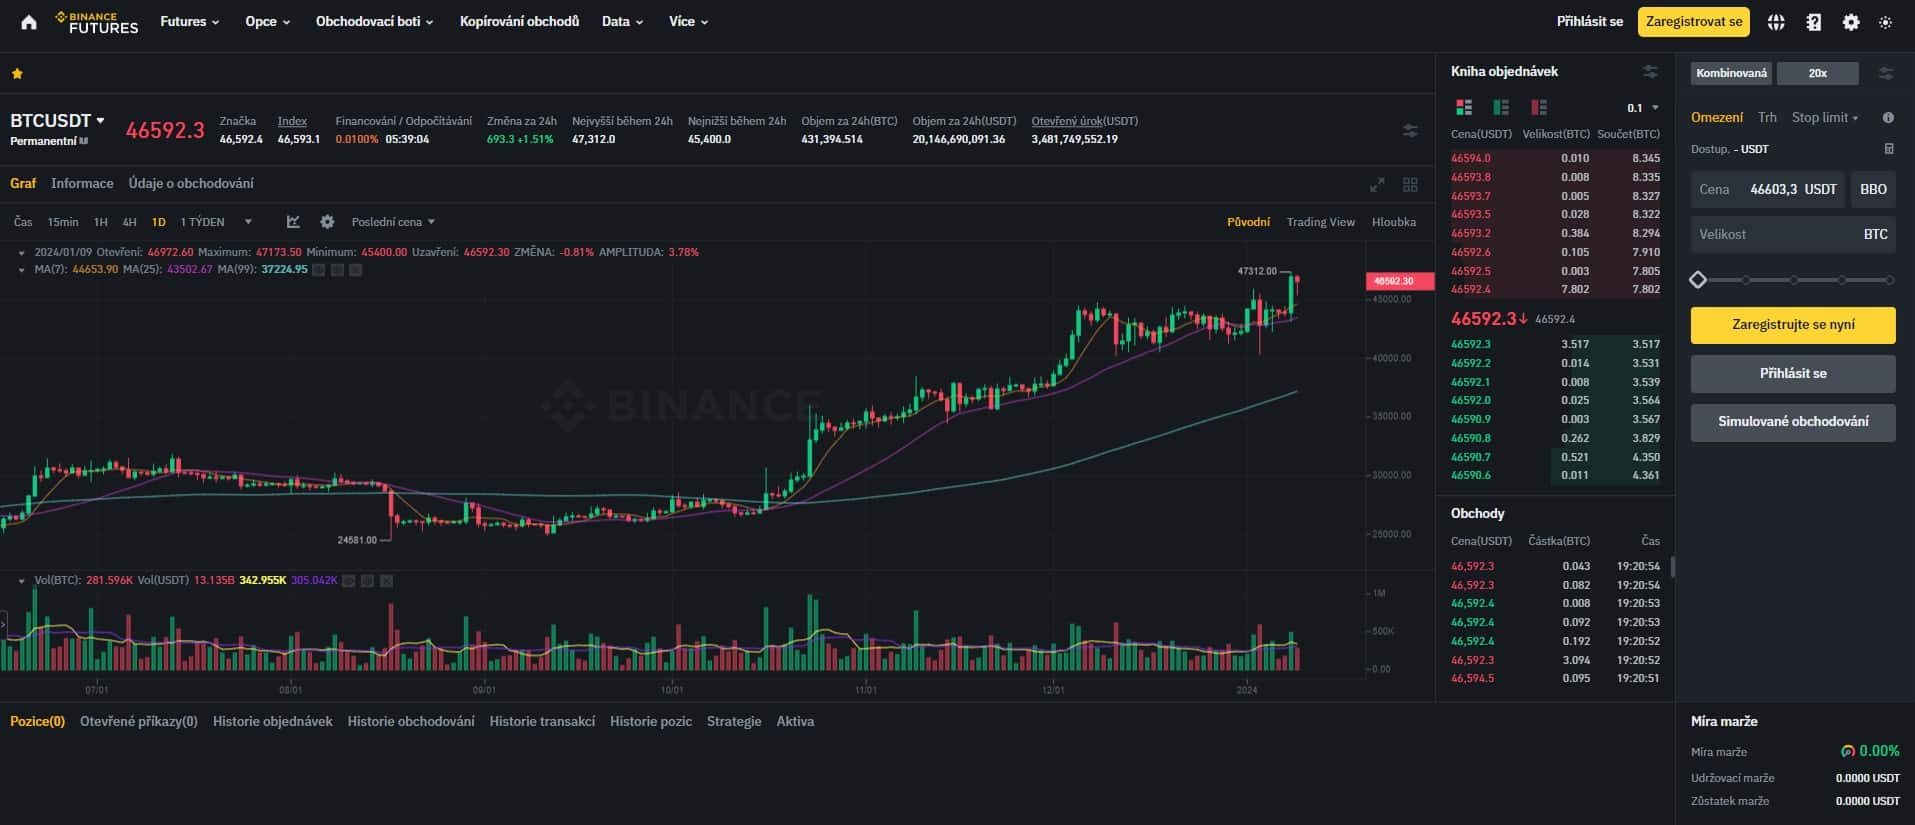Open MA indicator settings icon

pos(337,270)
